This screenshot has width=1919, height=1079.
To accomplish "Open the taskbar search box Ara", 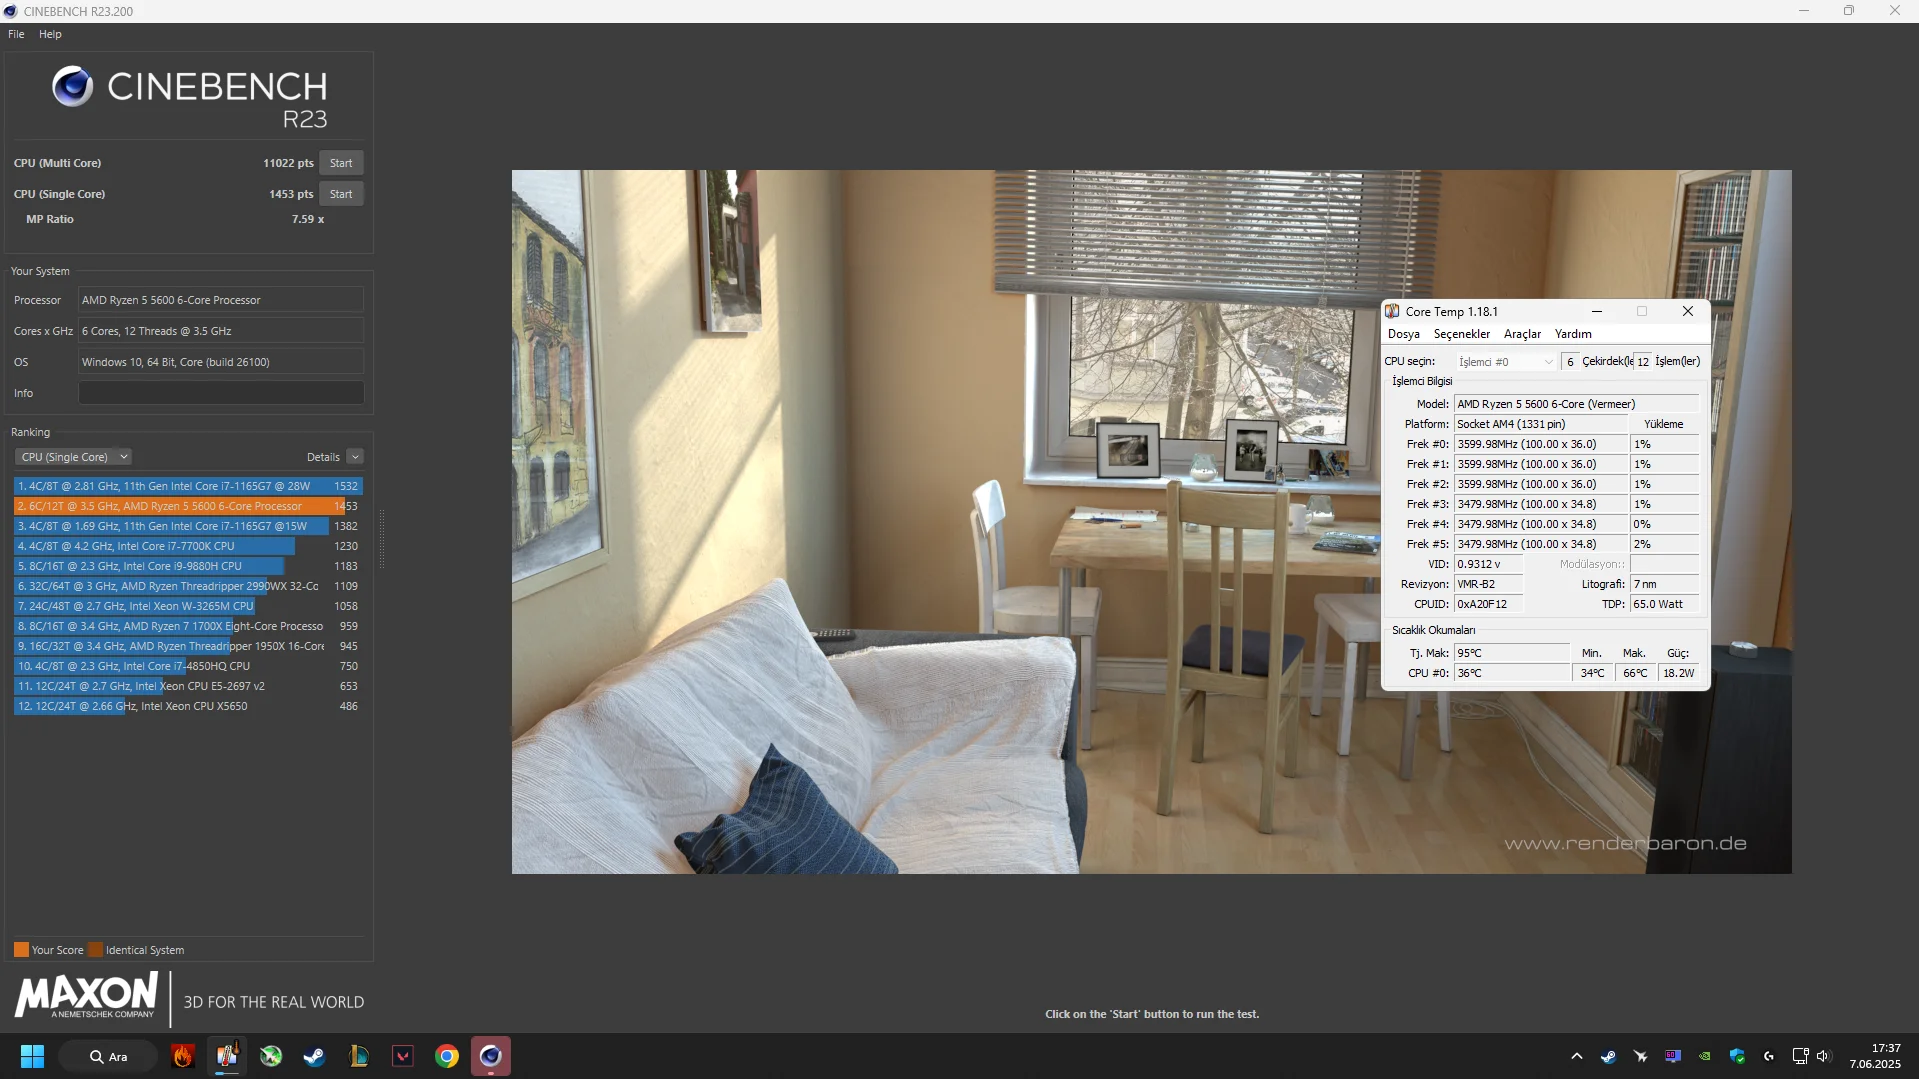I will [108, 1056].
